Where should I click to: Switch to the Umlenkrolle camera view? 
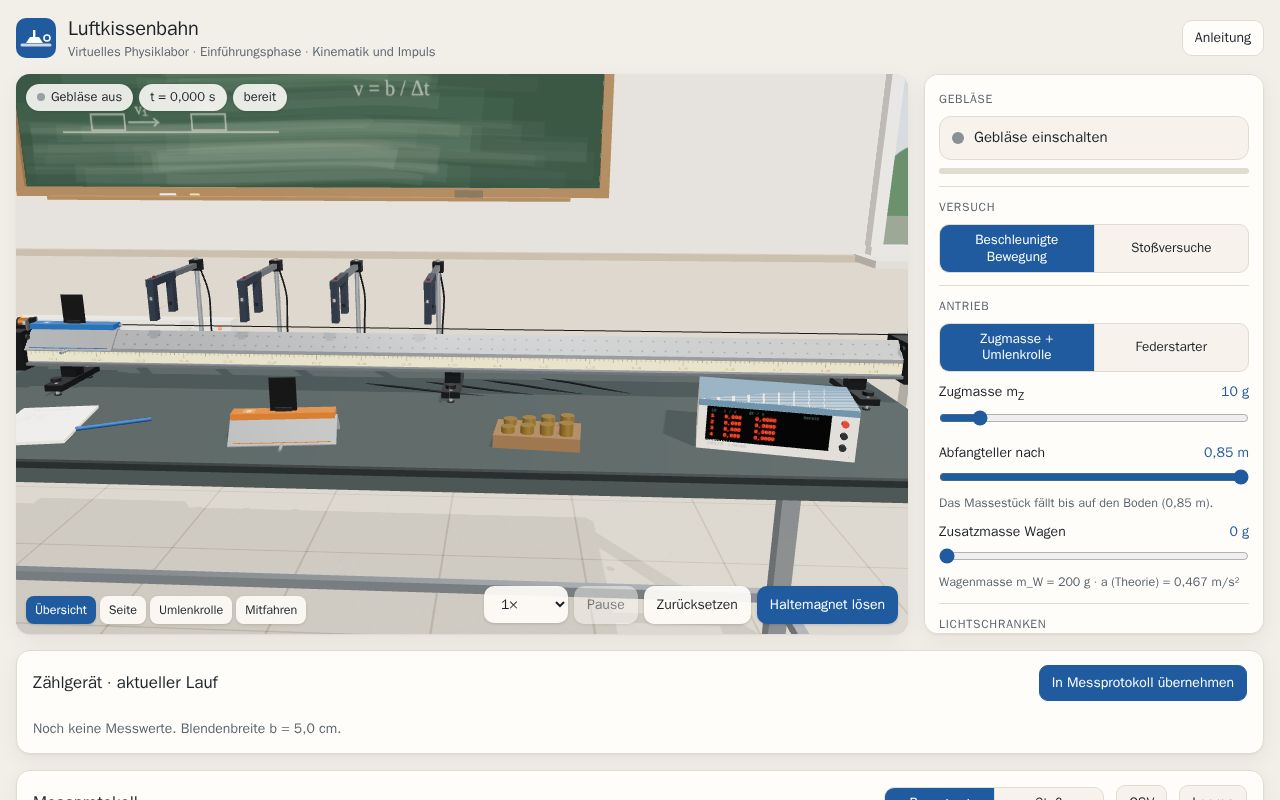pyautogui.click(x=191, y=610)
